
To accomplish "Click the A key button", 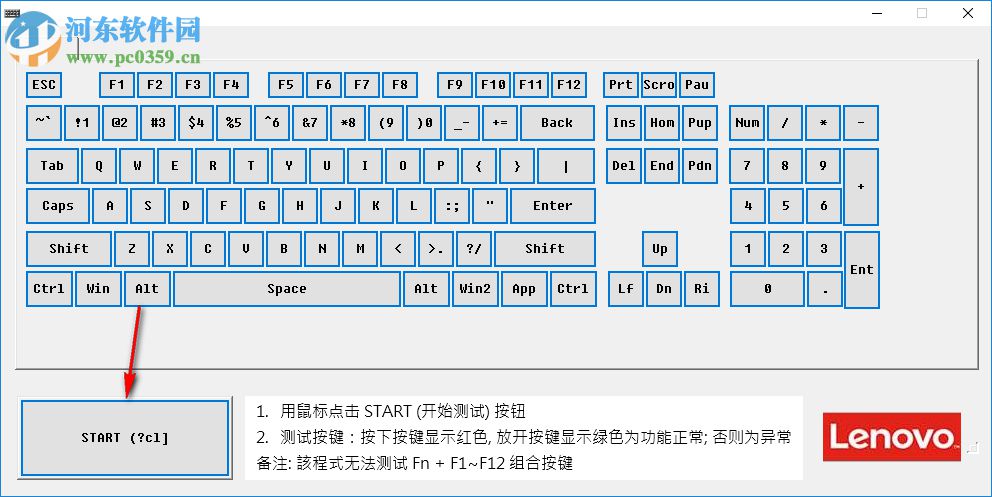I will (110, 206).
